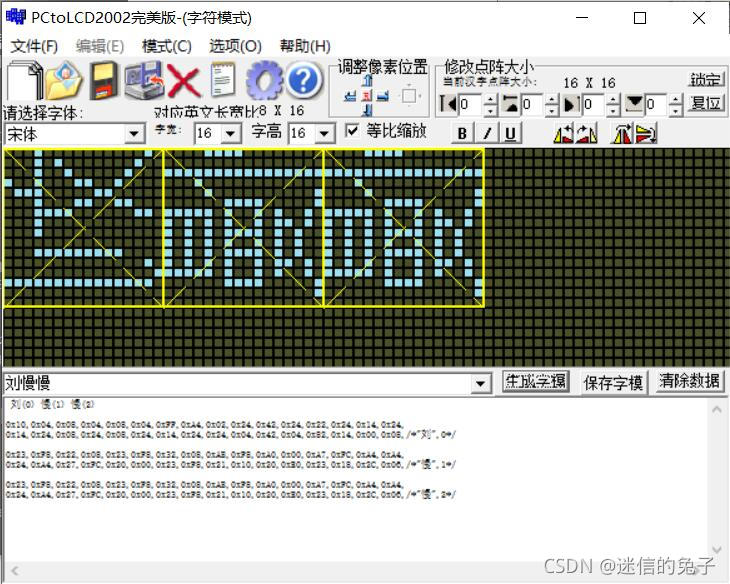
Task: Click horizontal scrollbar left arrow
Action: coord(15,570)
